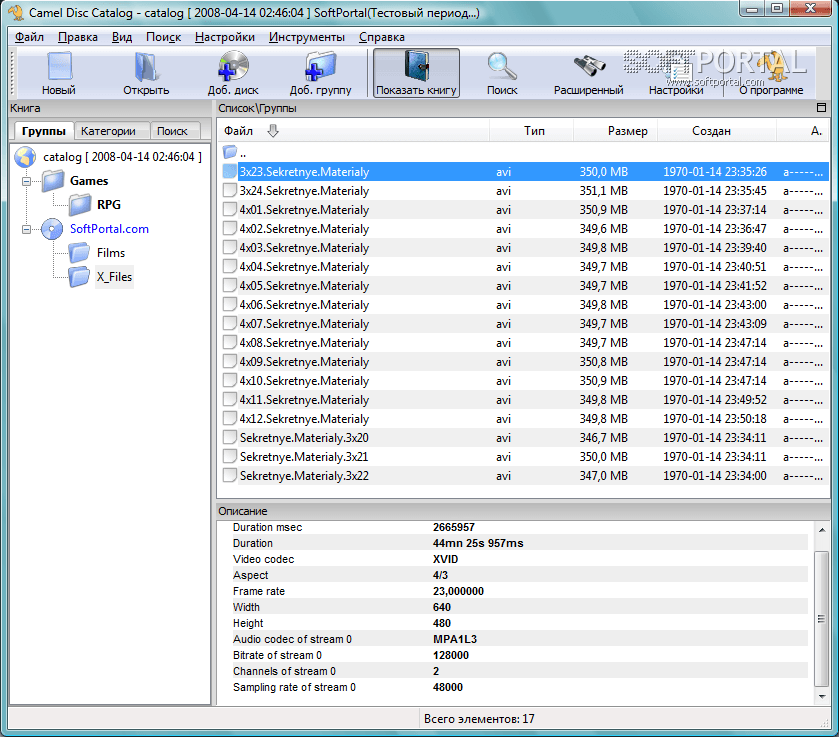Toggle the Показать книгу button
This screenshot has height=737, width=839.
pyautogui.click(x=416, y=73)
